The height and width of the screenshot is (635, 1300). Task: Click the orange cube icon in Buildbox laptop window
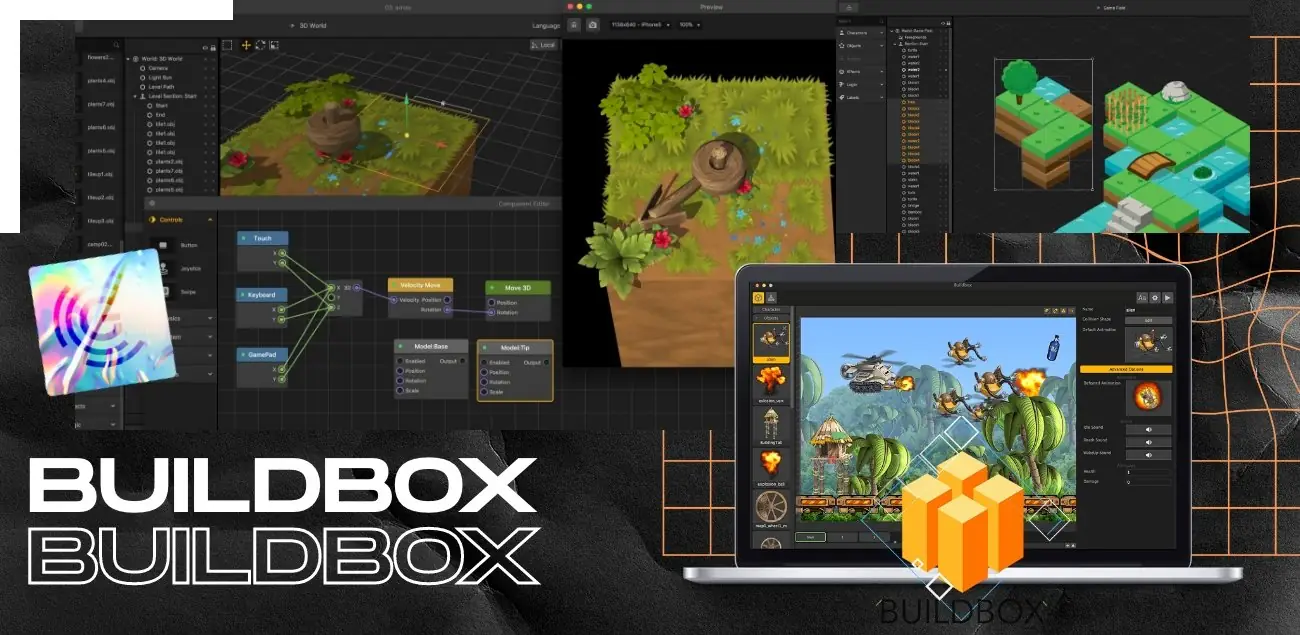759,297
